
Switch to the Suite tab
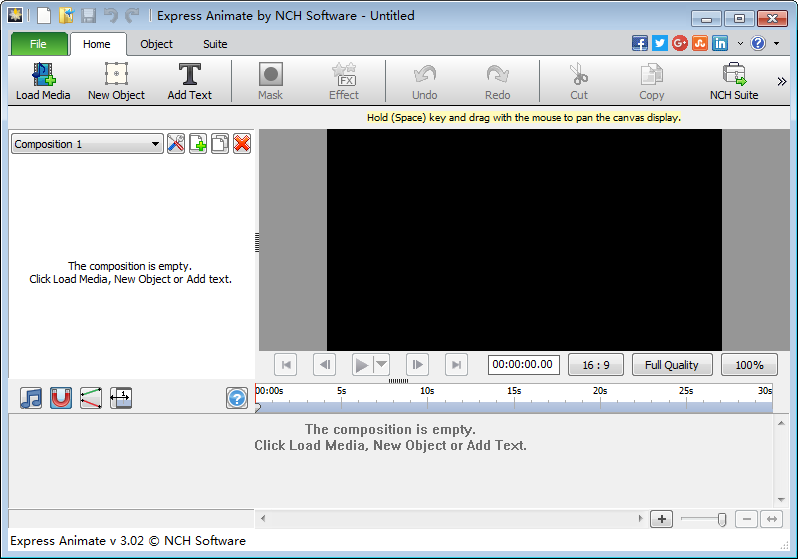215,44
